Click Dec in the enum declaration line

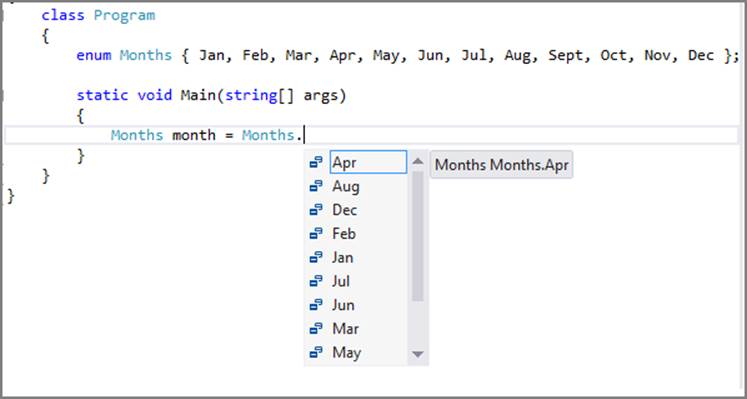click(701, 55)
